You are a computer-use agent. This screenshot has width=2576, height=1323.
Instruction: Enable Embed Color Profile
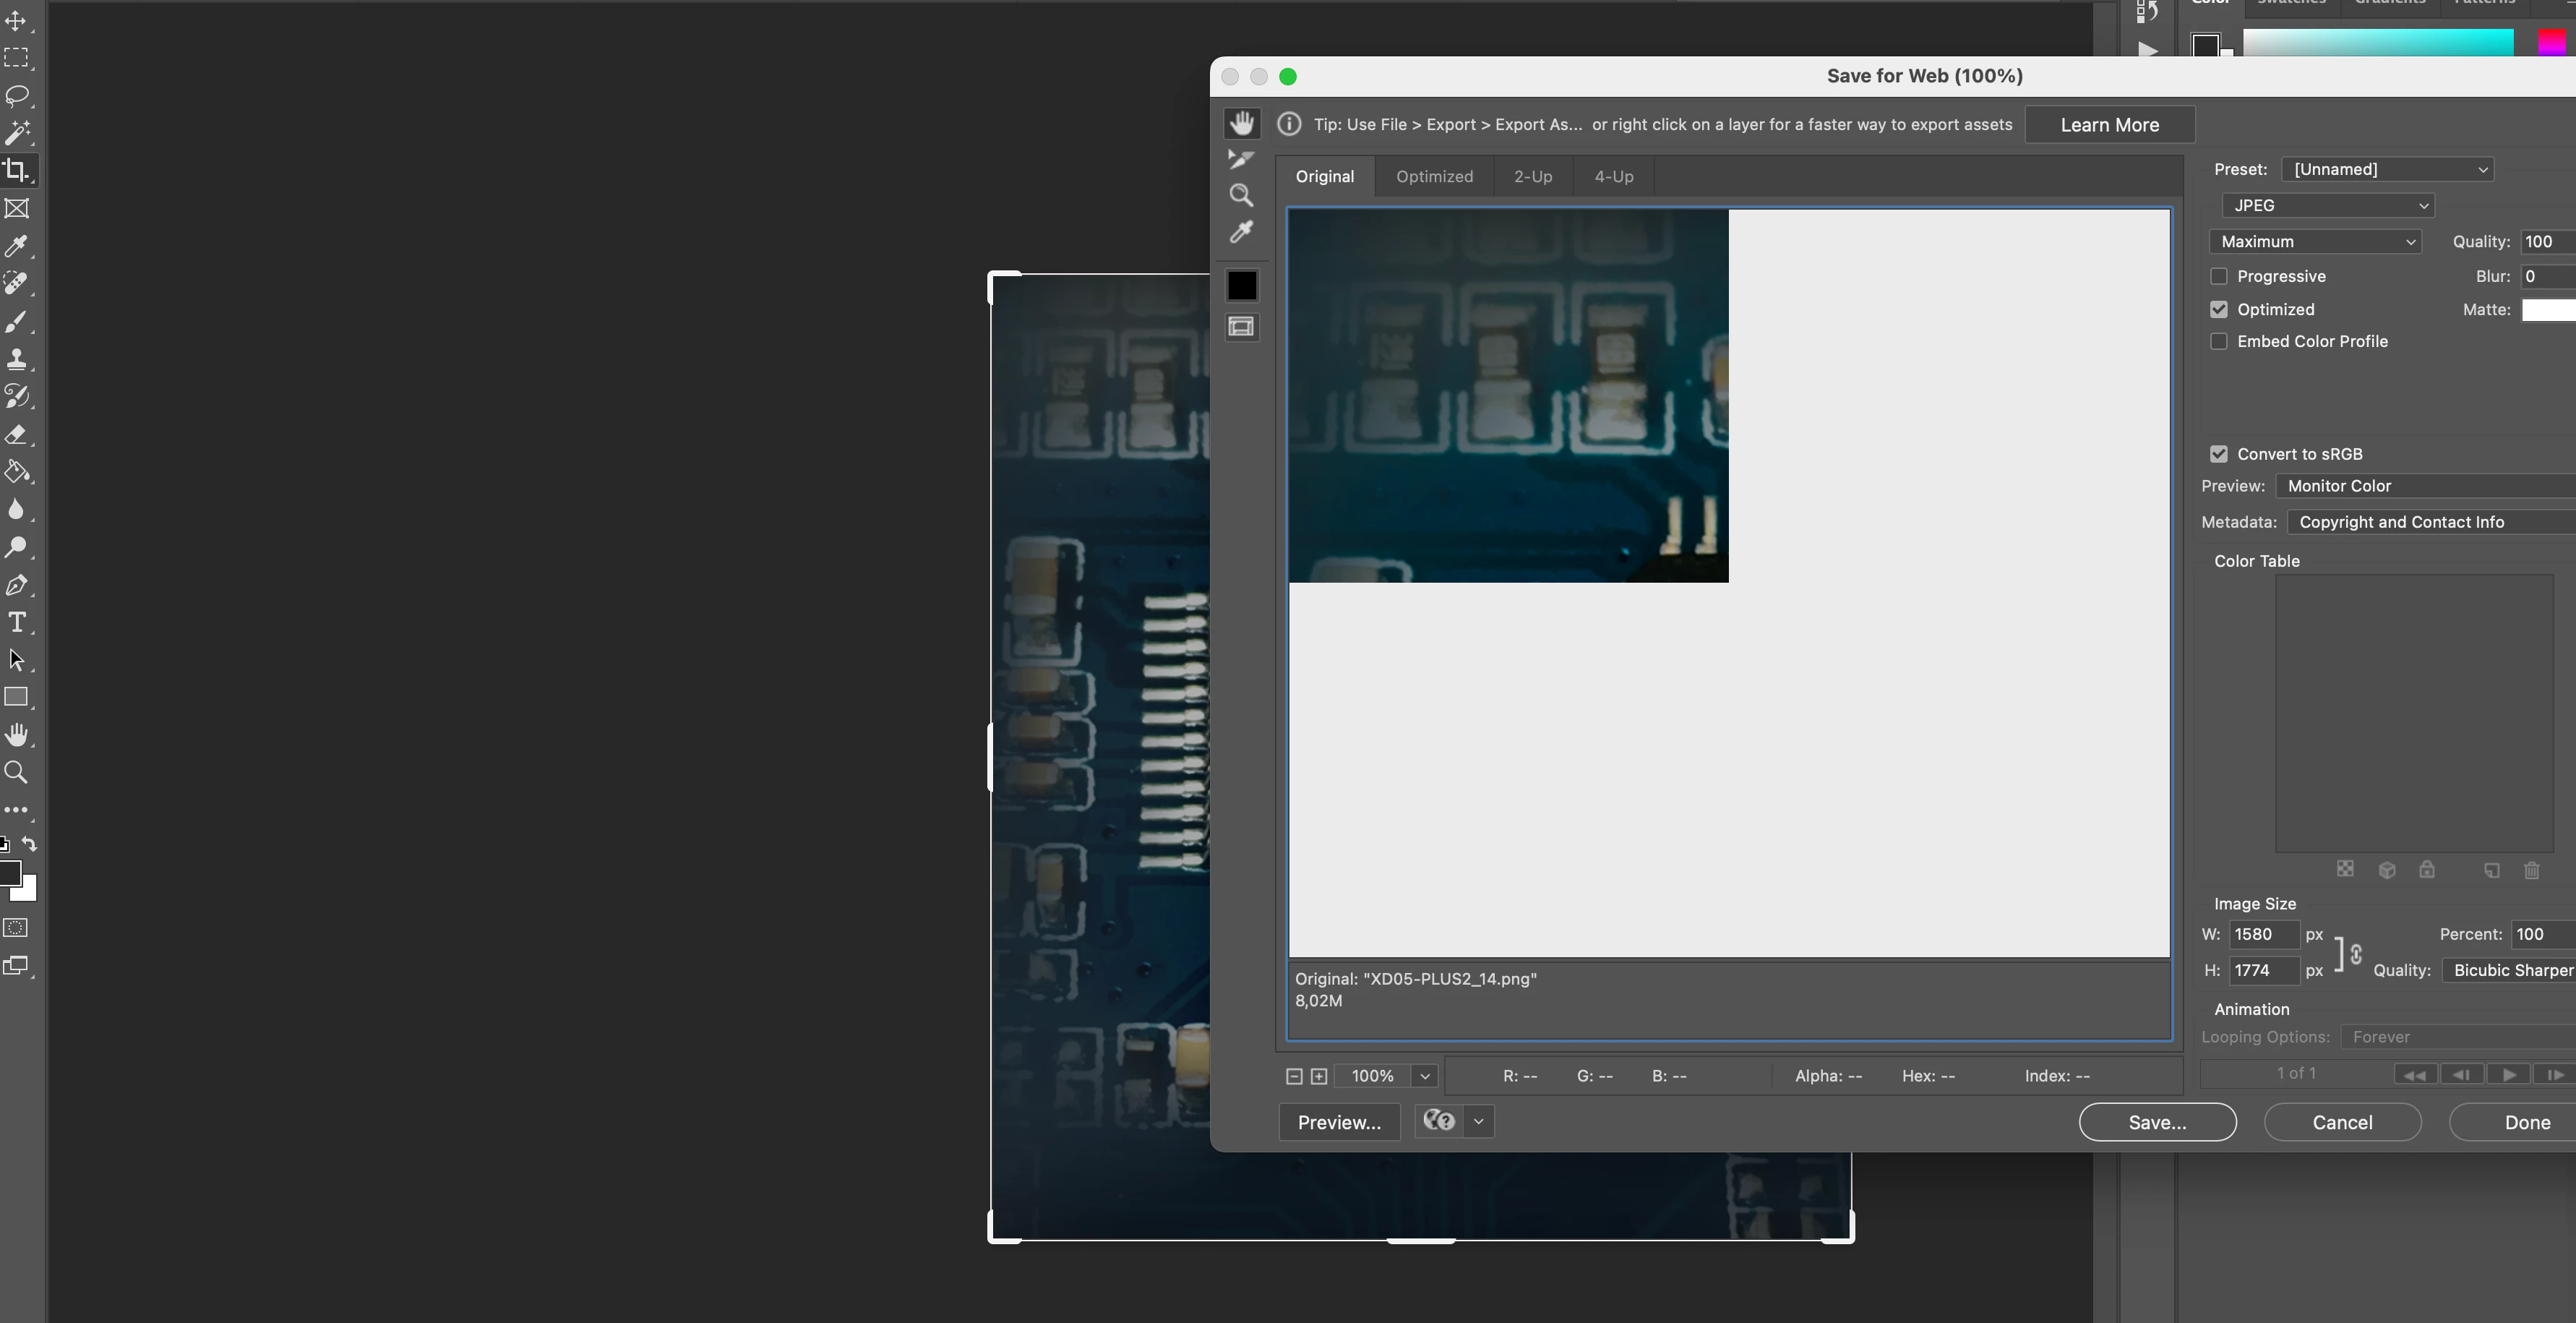[2219, 341]
